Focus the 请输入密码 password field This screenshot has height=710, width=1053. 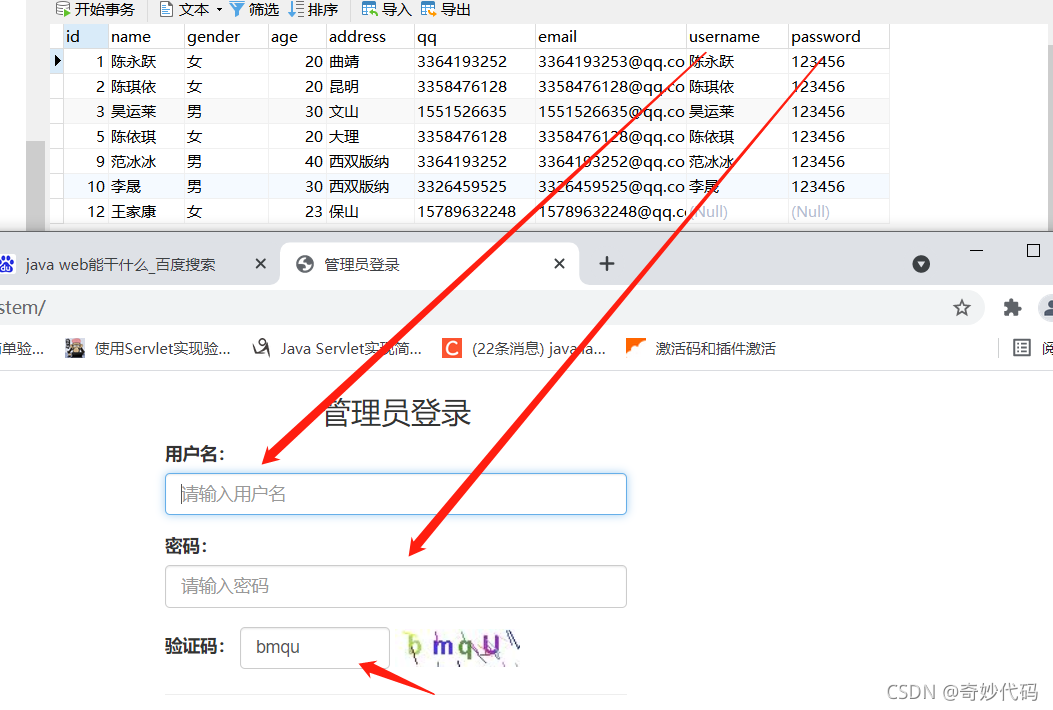pyautogui.click(x=396, y=586)
